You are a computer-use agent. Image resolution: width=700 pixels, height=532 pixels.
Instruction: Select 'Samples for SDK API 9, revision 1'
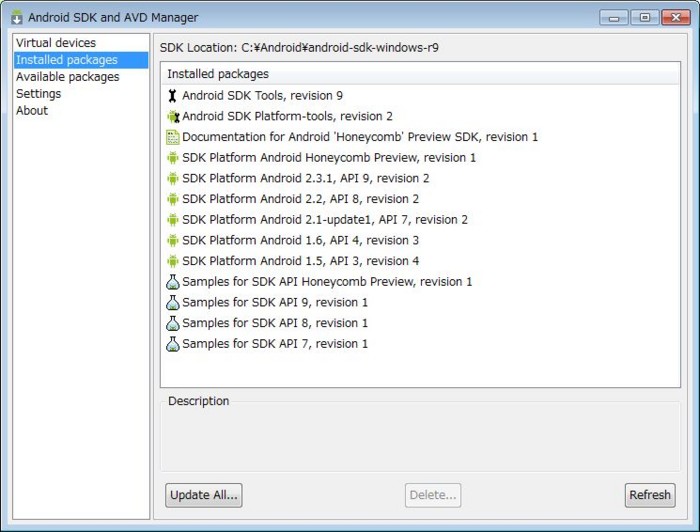click(275, 303)
